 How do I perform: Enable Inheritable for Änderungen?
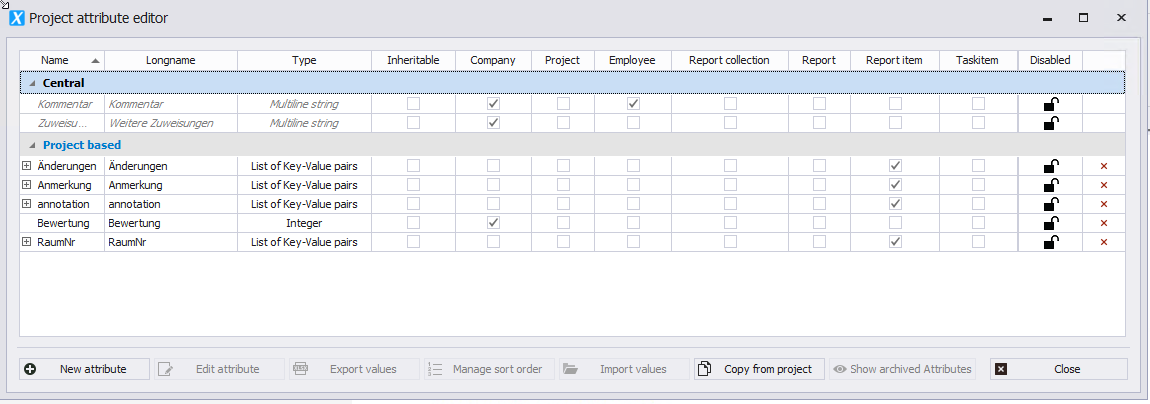pos(414,166)
